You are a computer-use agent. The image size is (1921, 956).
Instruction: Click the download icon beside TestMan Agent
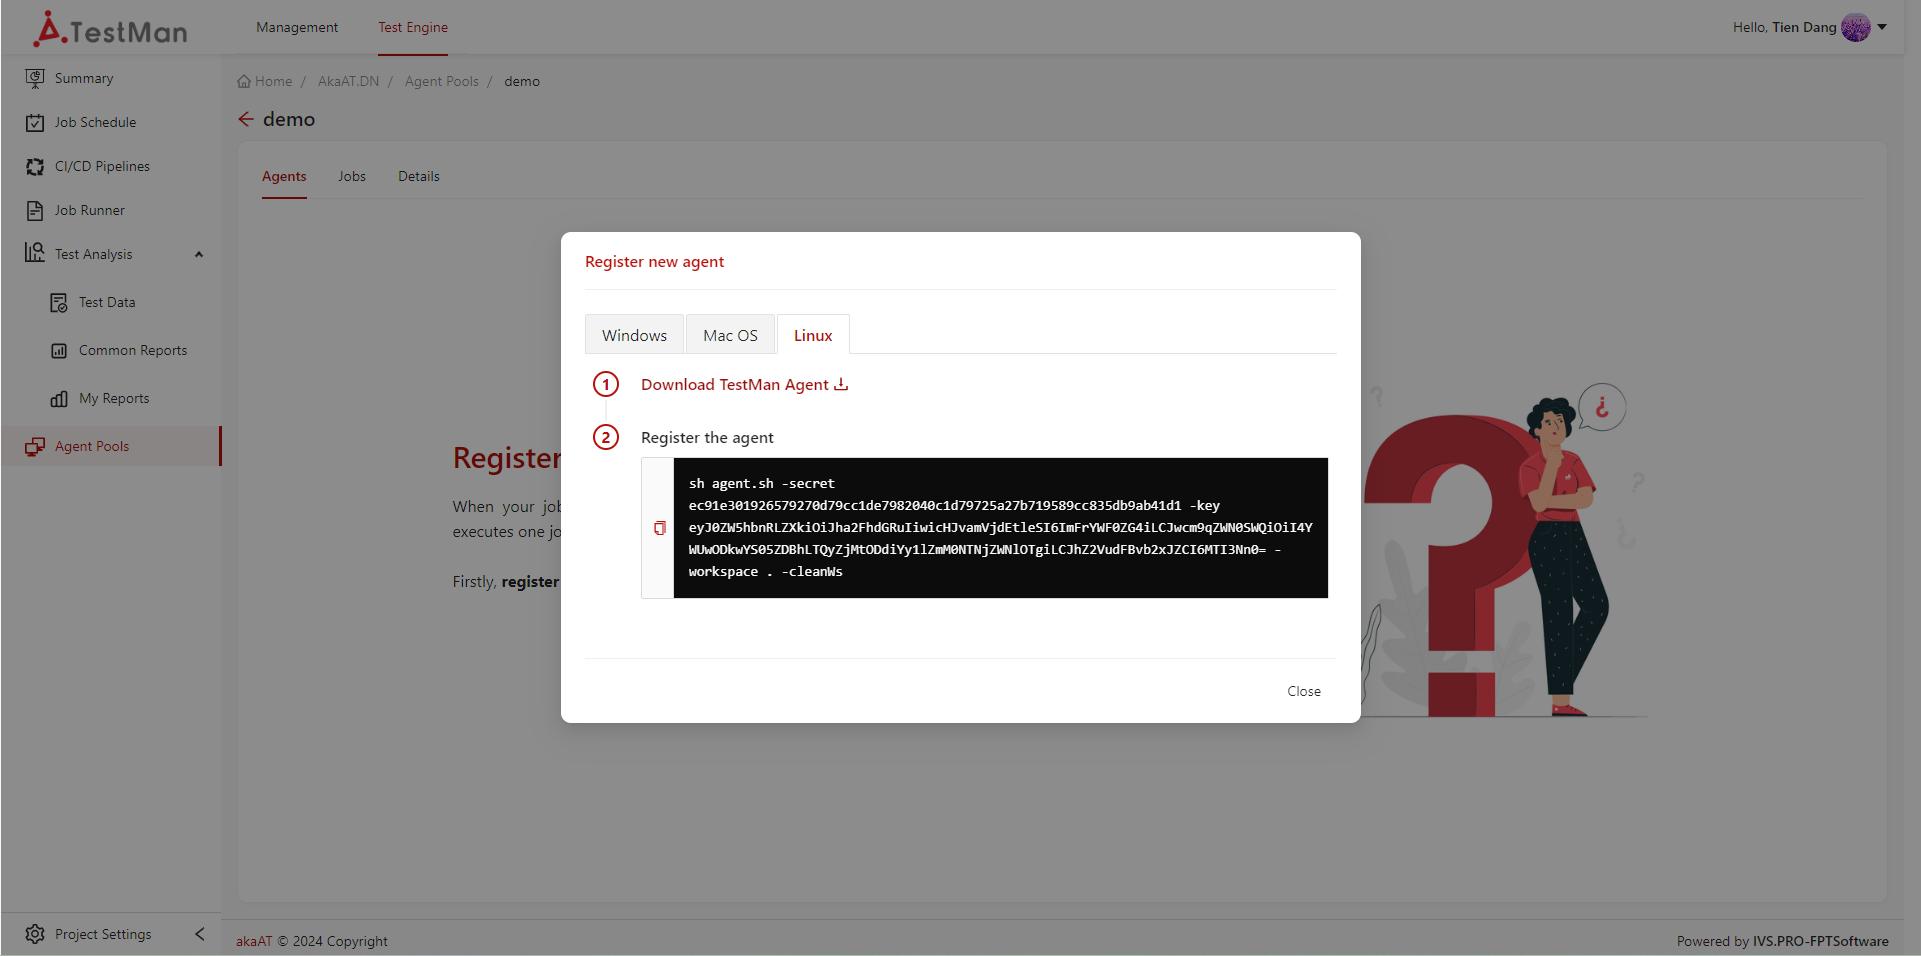pos(841,384)
